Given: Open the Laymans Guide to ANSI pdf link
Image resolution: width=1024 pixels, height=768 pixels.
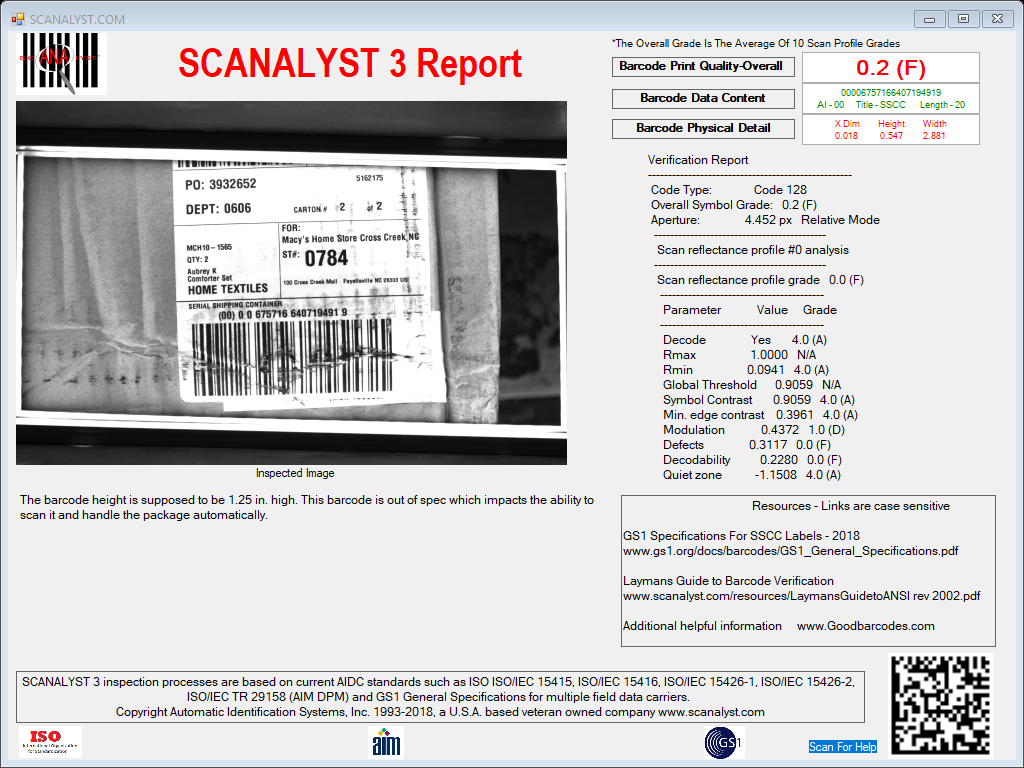Looking at the screenshot, I should (x=801, y=596).
